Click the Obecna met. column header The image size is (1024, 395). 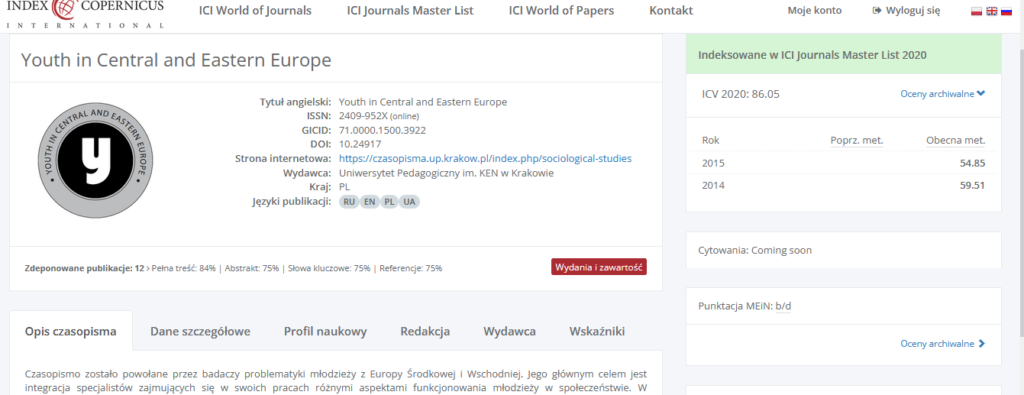tap(955, 140)
